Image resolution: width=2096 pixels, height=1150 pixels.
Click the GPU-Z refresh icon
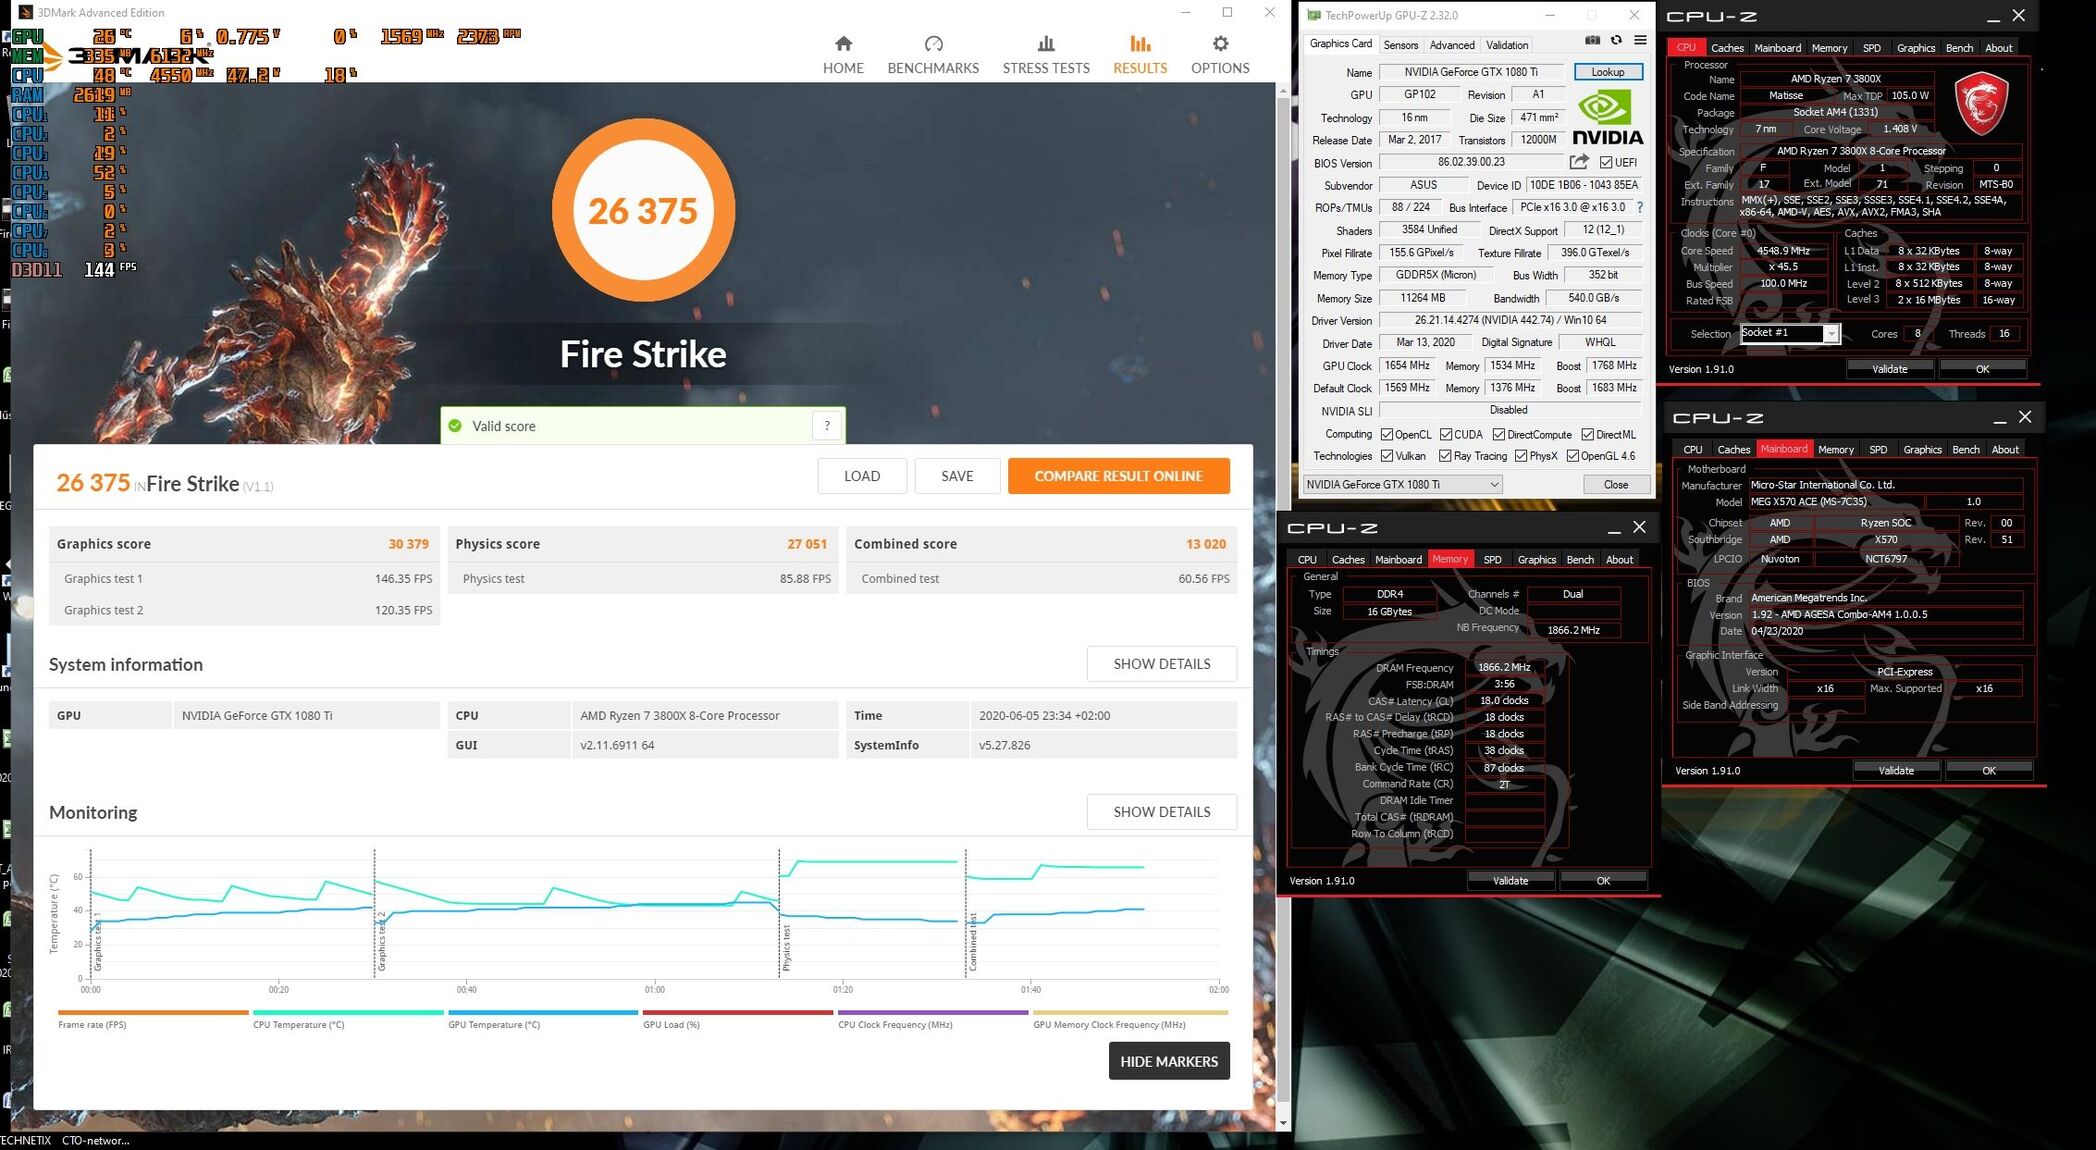(1616, 41)
